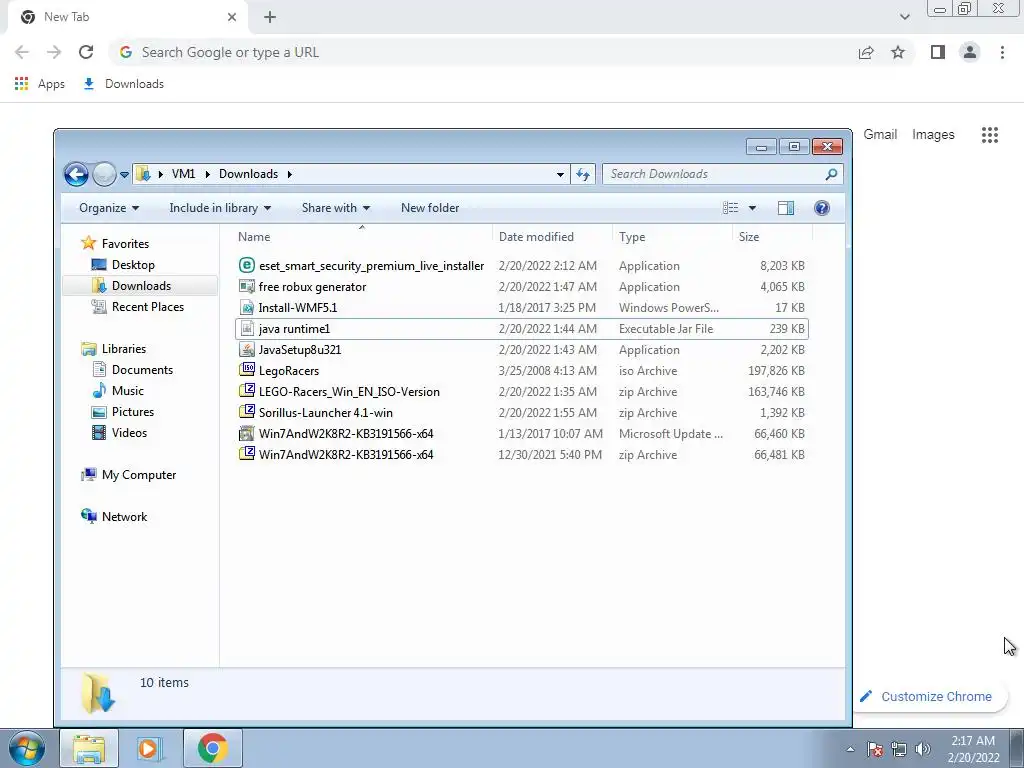Select the java runtime1 jar file icon
The image size is (1024, 768).
(247, 328)
